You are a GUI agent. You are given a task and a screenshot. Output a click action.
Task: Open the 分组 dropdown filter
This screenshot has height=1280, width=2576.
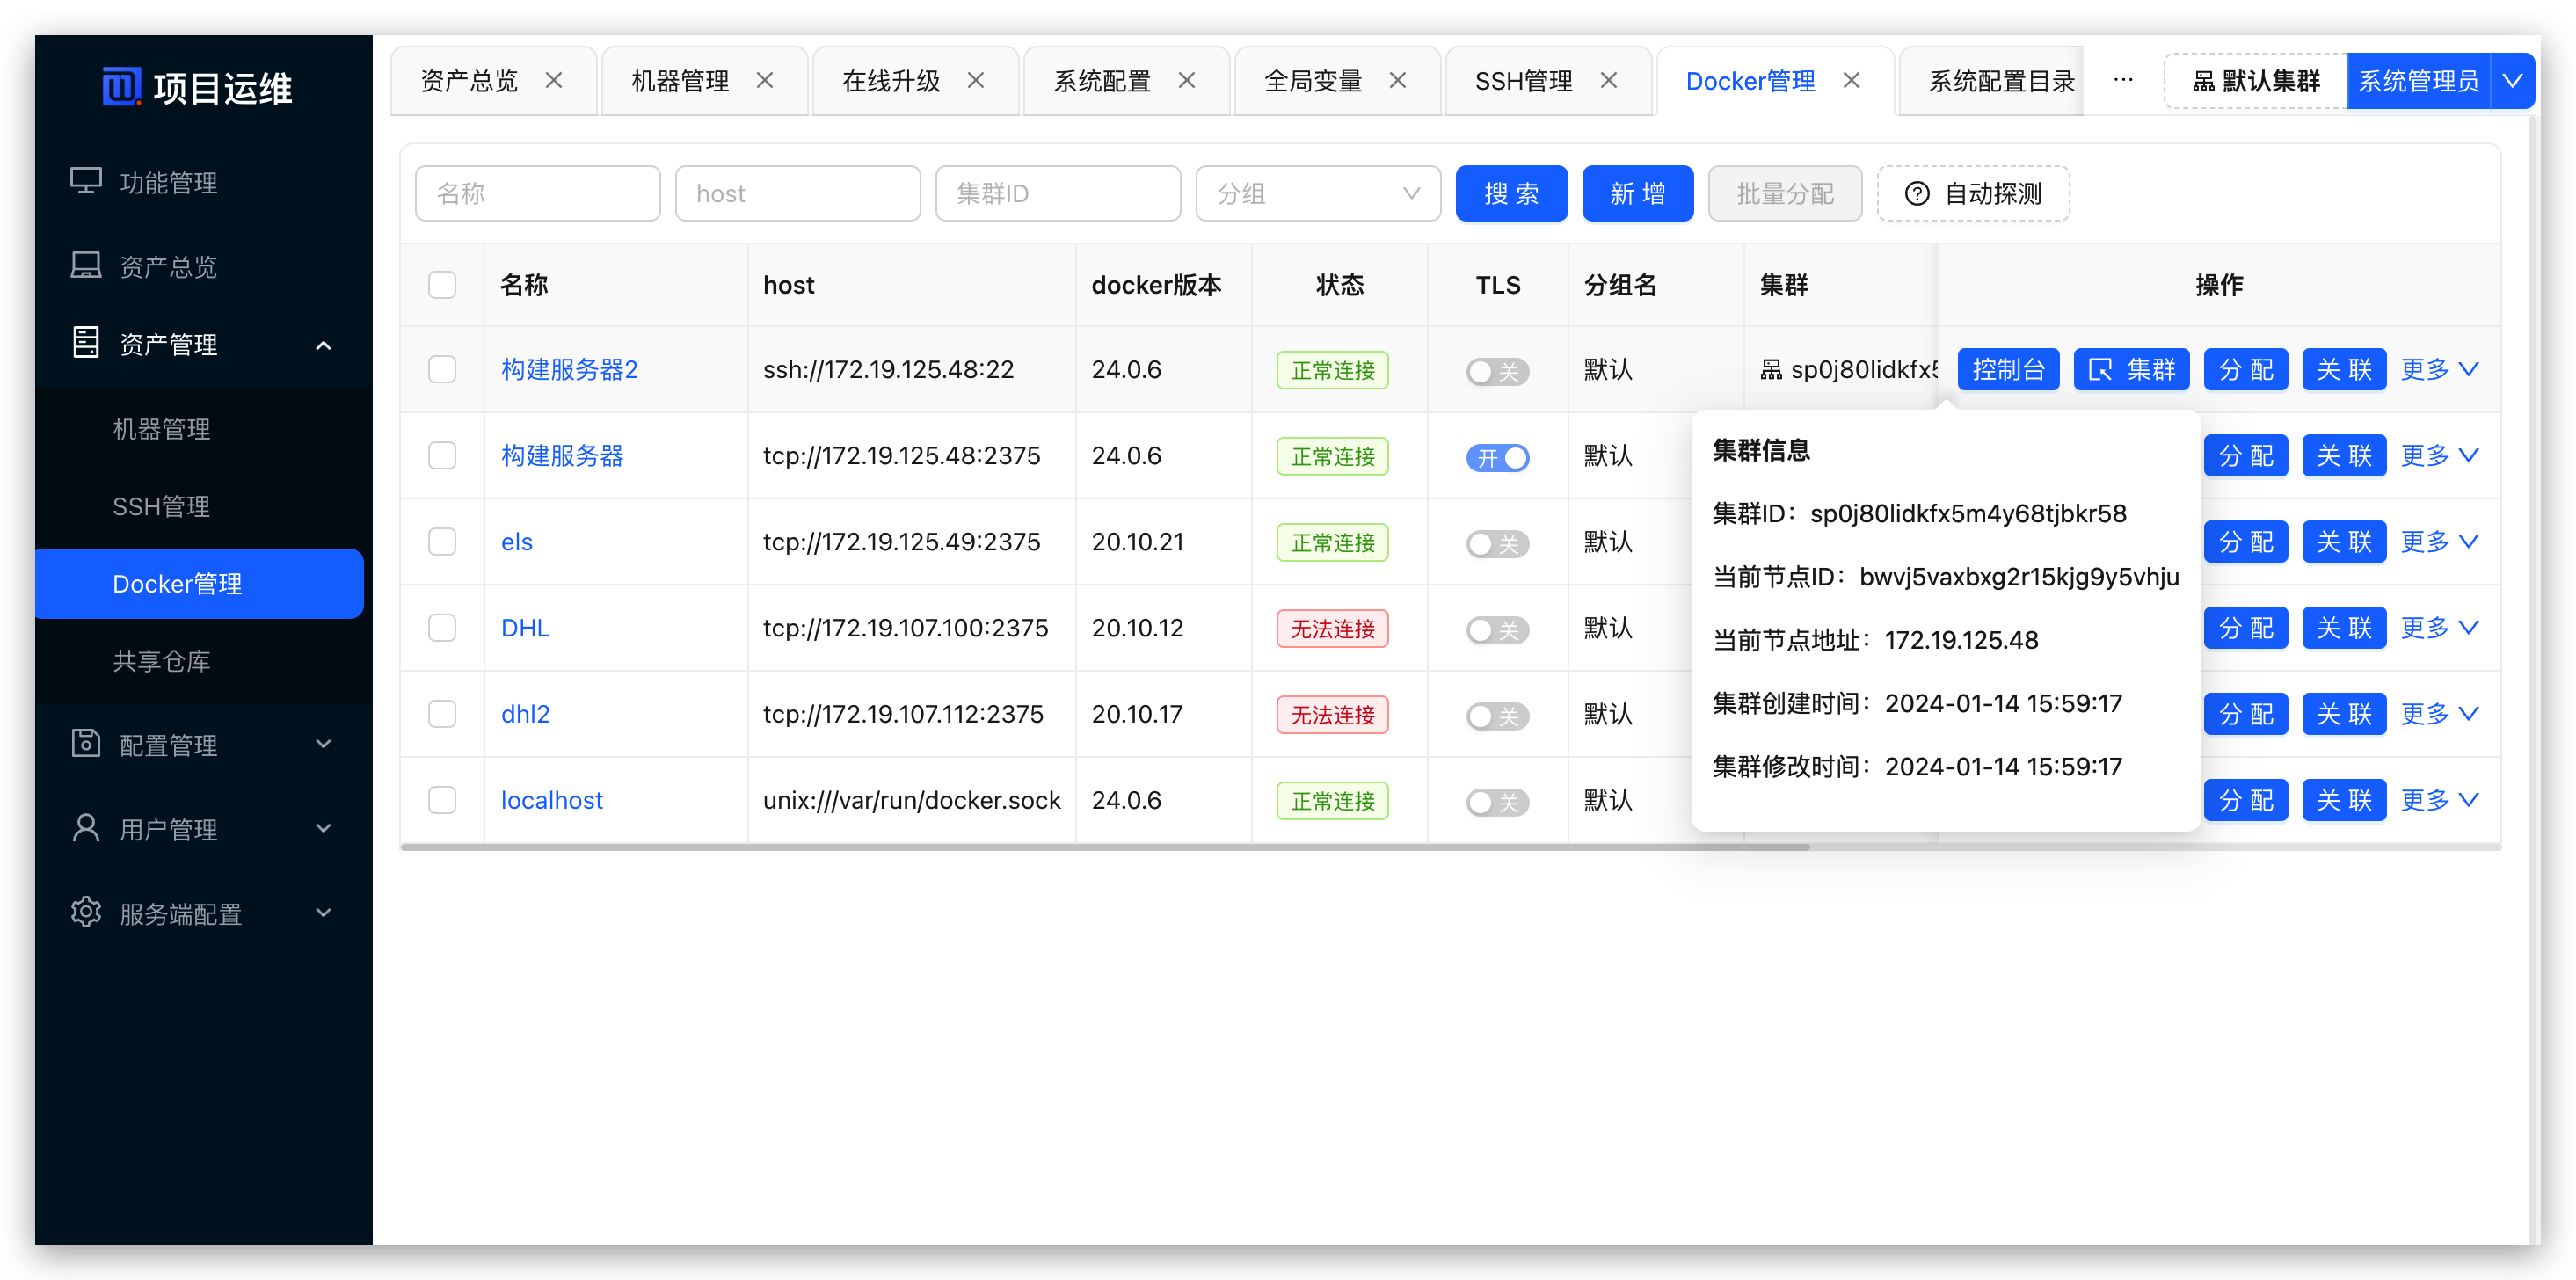pyautogui.click(x=1317, y=194)
